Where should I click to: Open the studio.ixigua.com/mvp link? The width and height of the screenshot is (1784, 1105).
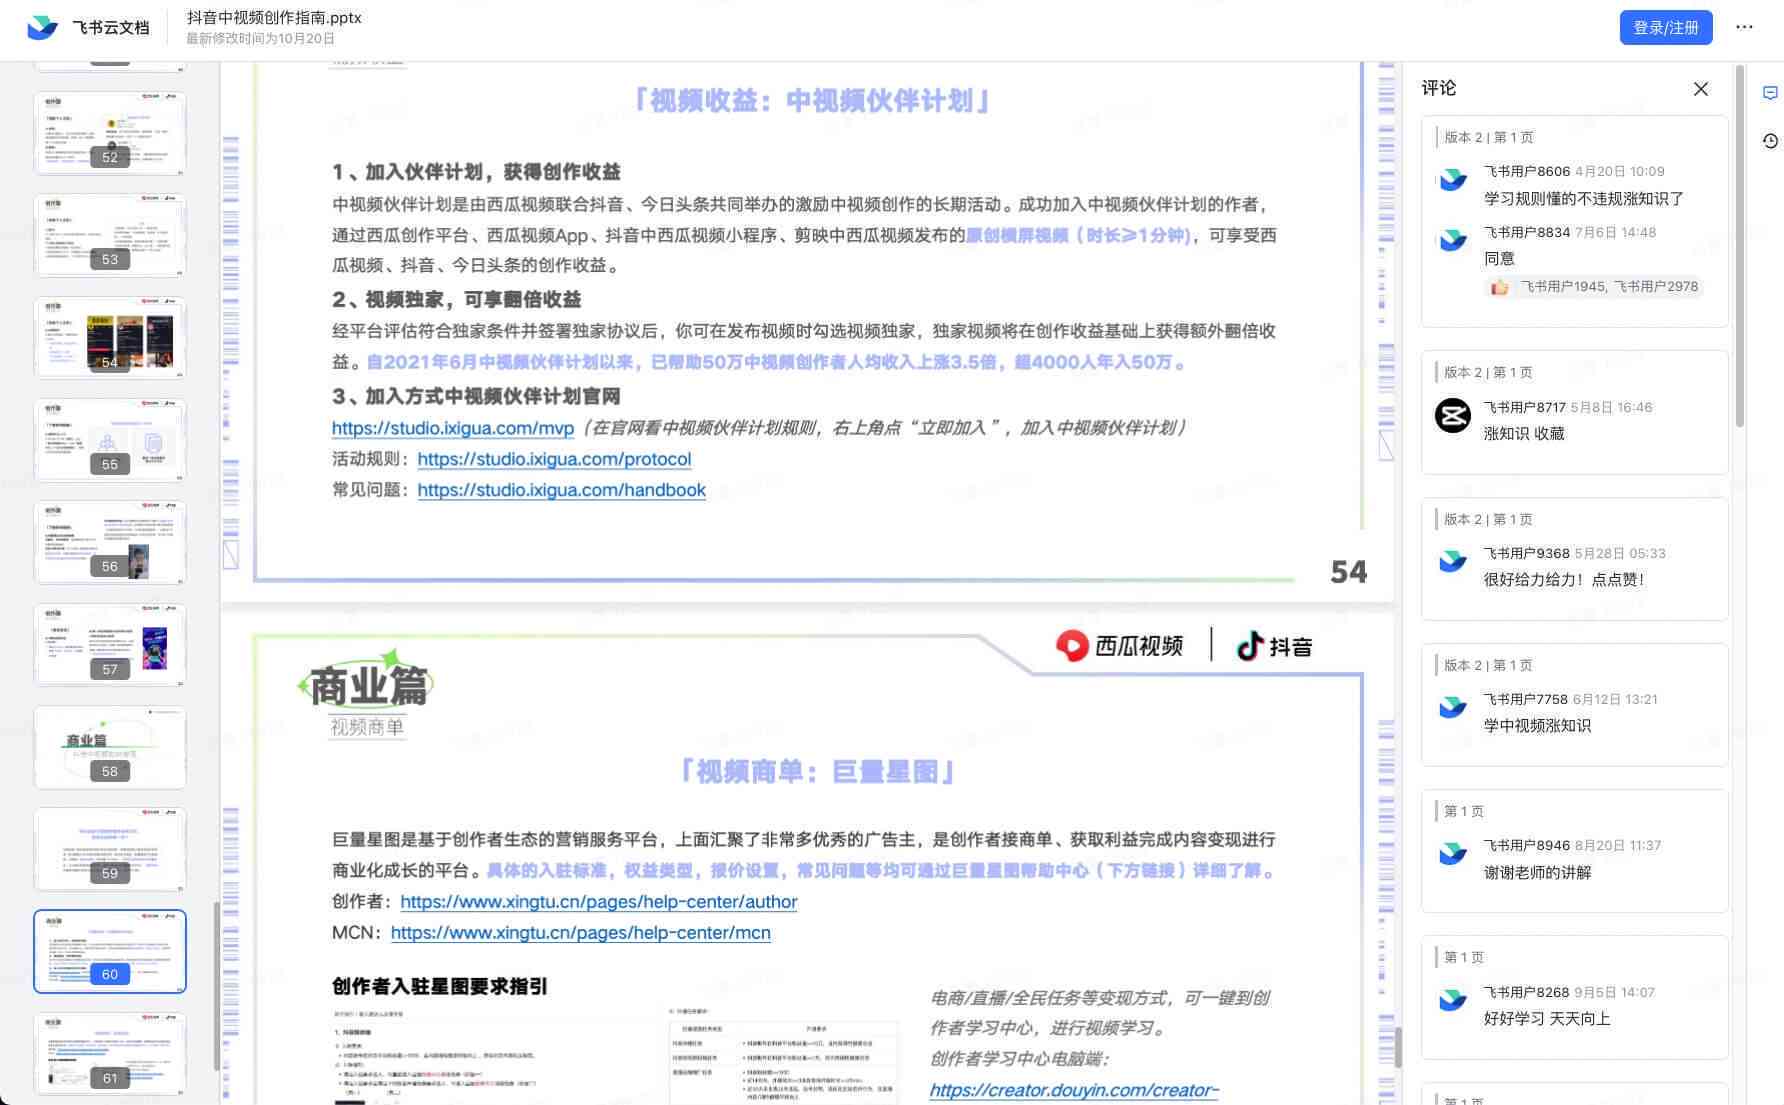453,428
